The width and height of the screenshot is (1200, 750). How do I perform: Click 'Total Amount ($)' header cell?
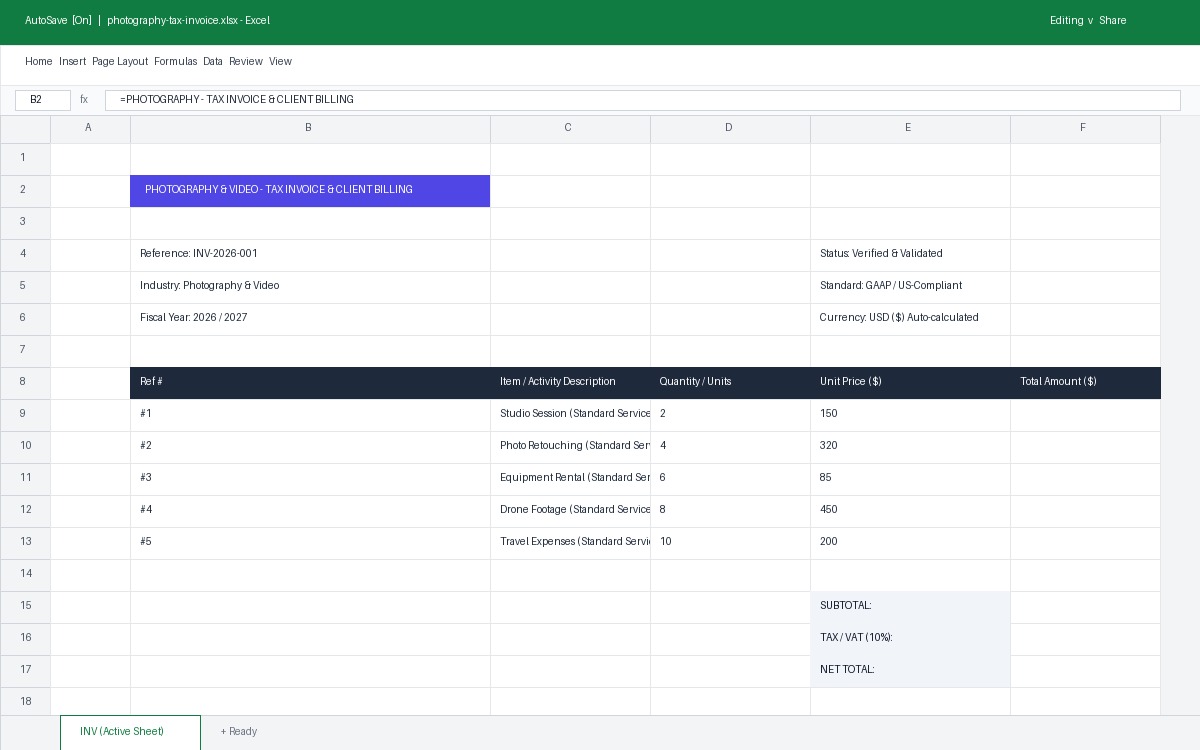pyautogui.click(x=1085, y=383)
